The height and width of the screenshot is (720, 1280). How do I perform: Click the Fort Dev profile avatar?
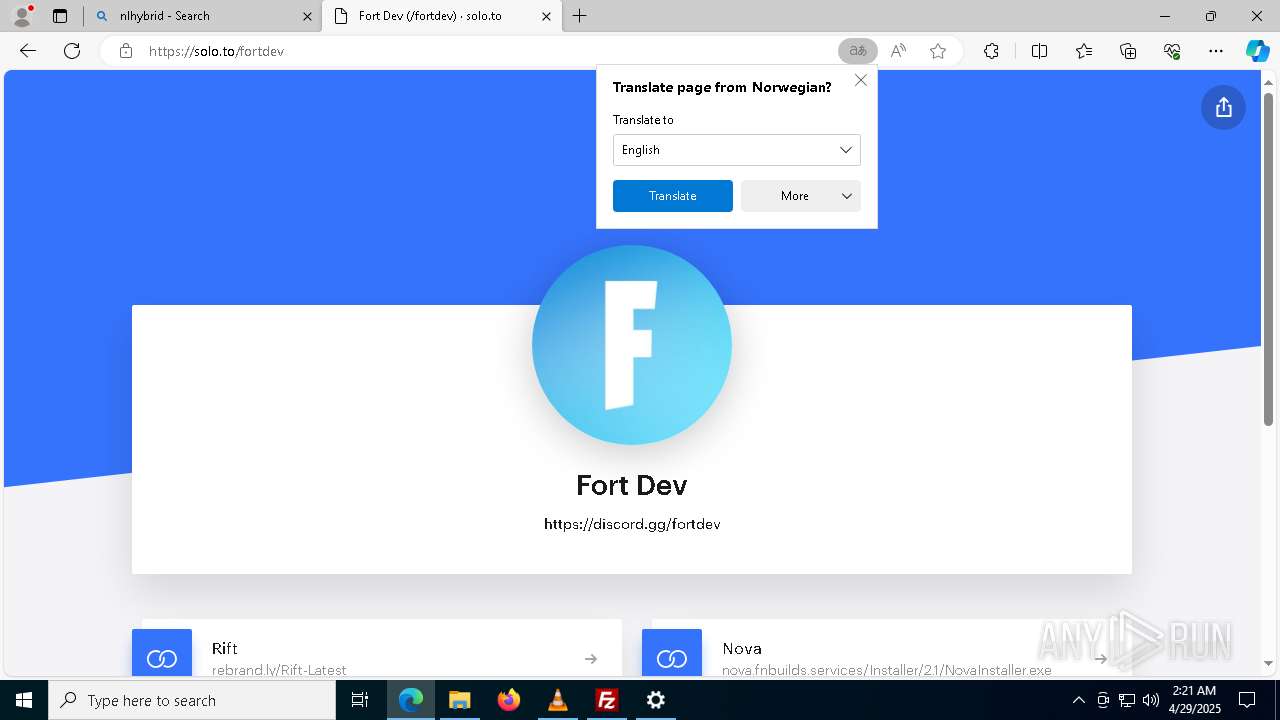[632, 345]
